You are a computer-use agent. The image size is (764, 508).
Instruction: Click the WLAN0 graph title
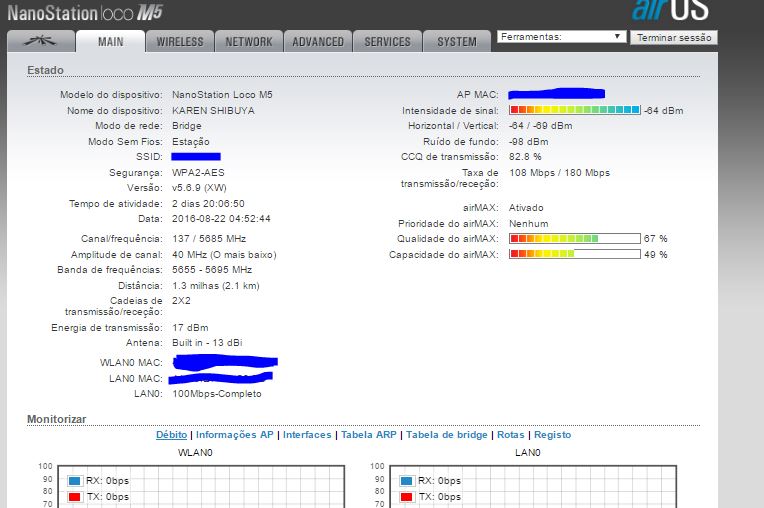195,452
